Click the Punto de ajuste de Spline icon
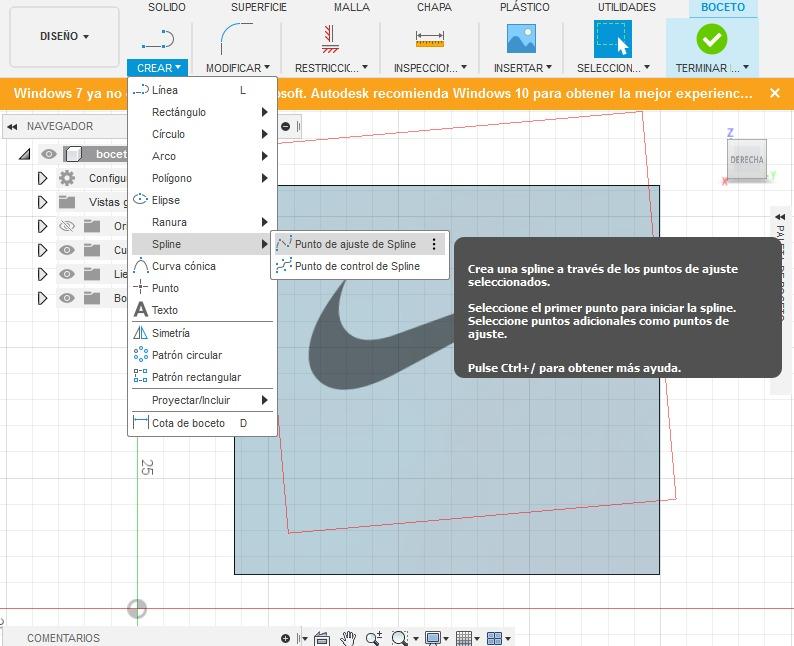The height and width of the screenshot is (646, 794). 284,244
